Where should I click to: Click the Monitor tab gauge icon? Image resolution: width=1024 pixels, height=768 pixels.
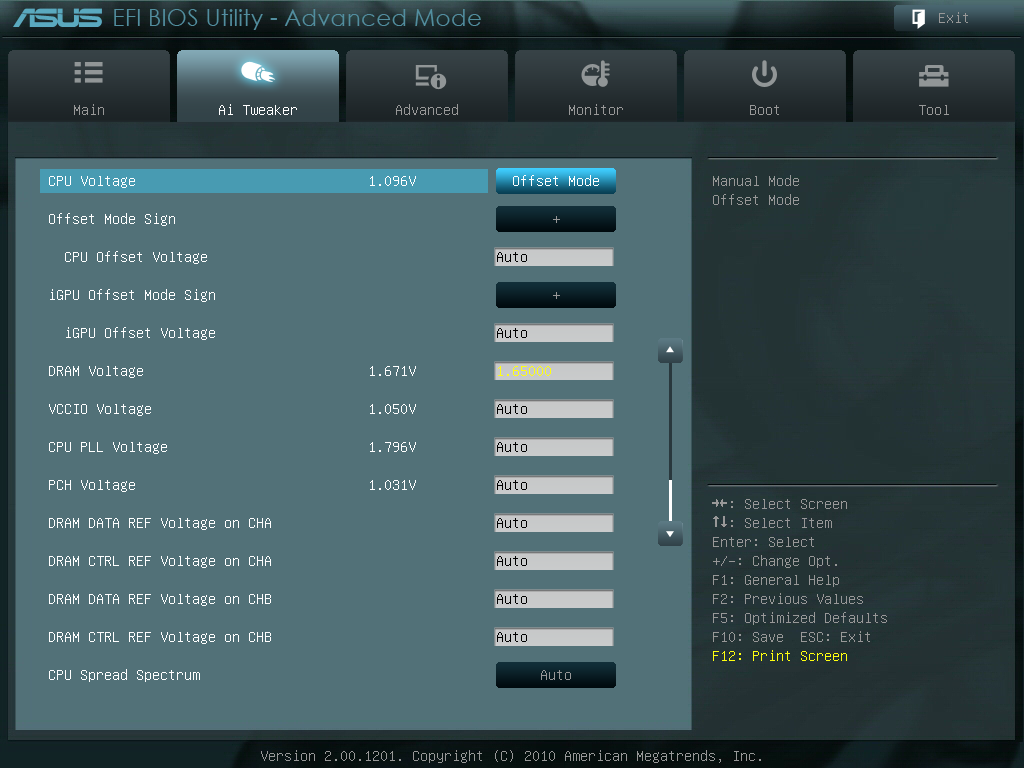pyautogui.click(x=596, y=74)
